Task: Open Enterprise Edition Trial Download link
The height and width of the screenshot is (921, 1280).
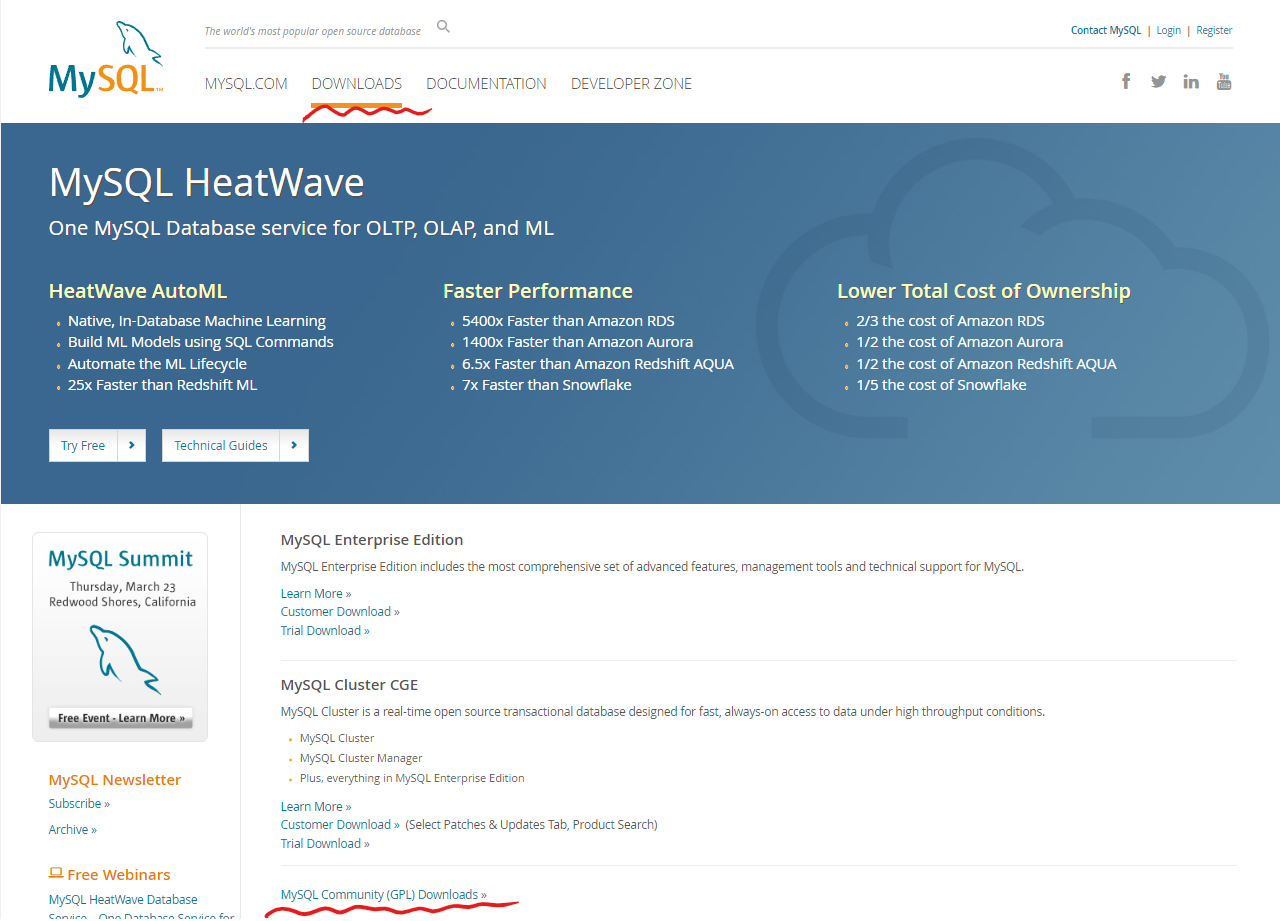Action: point(325,631)
